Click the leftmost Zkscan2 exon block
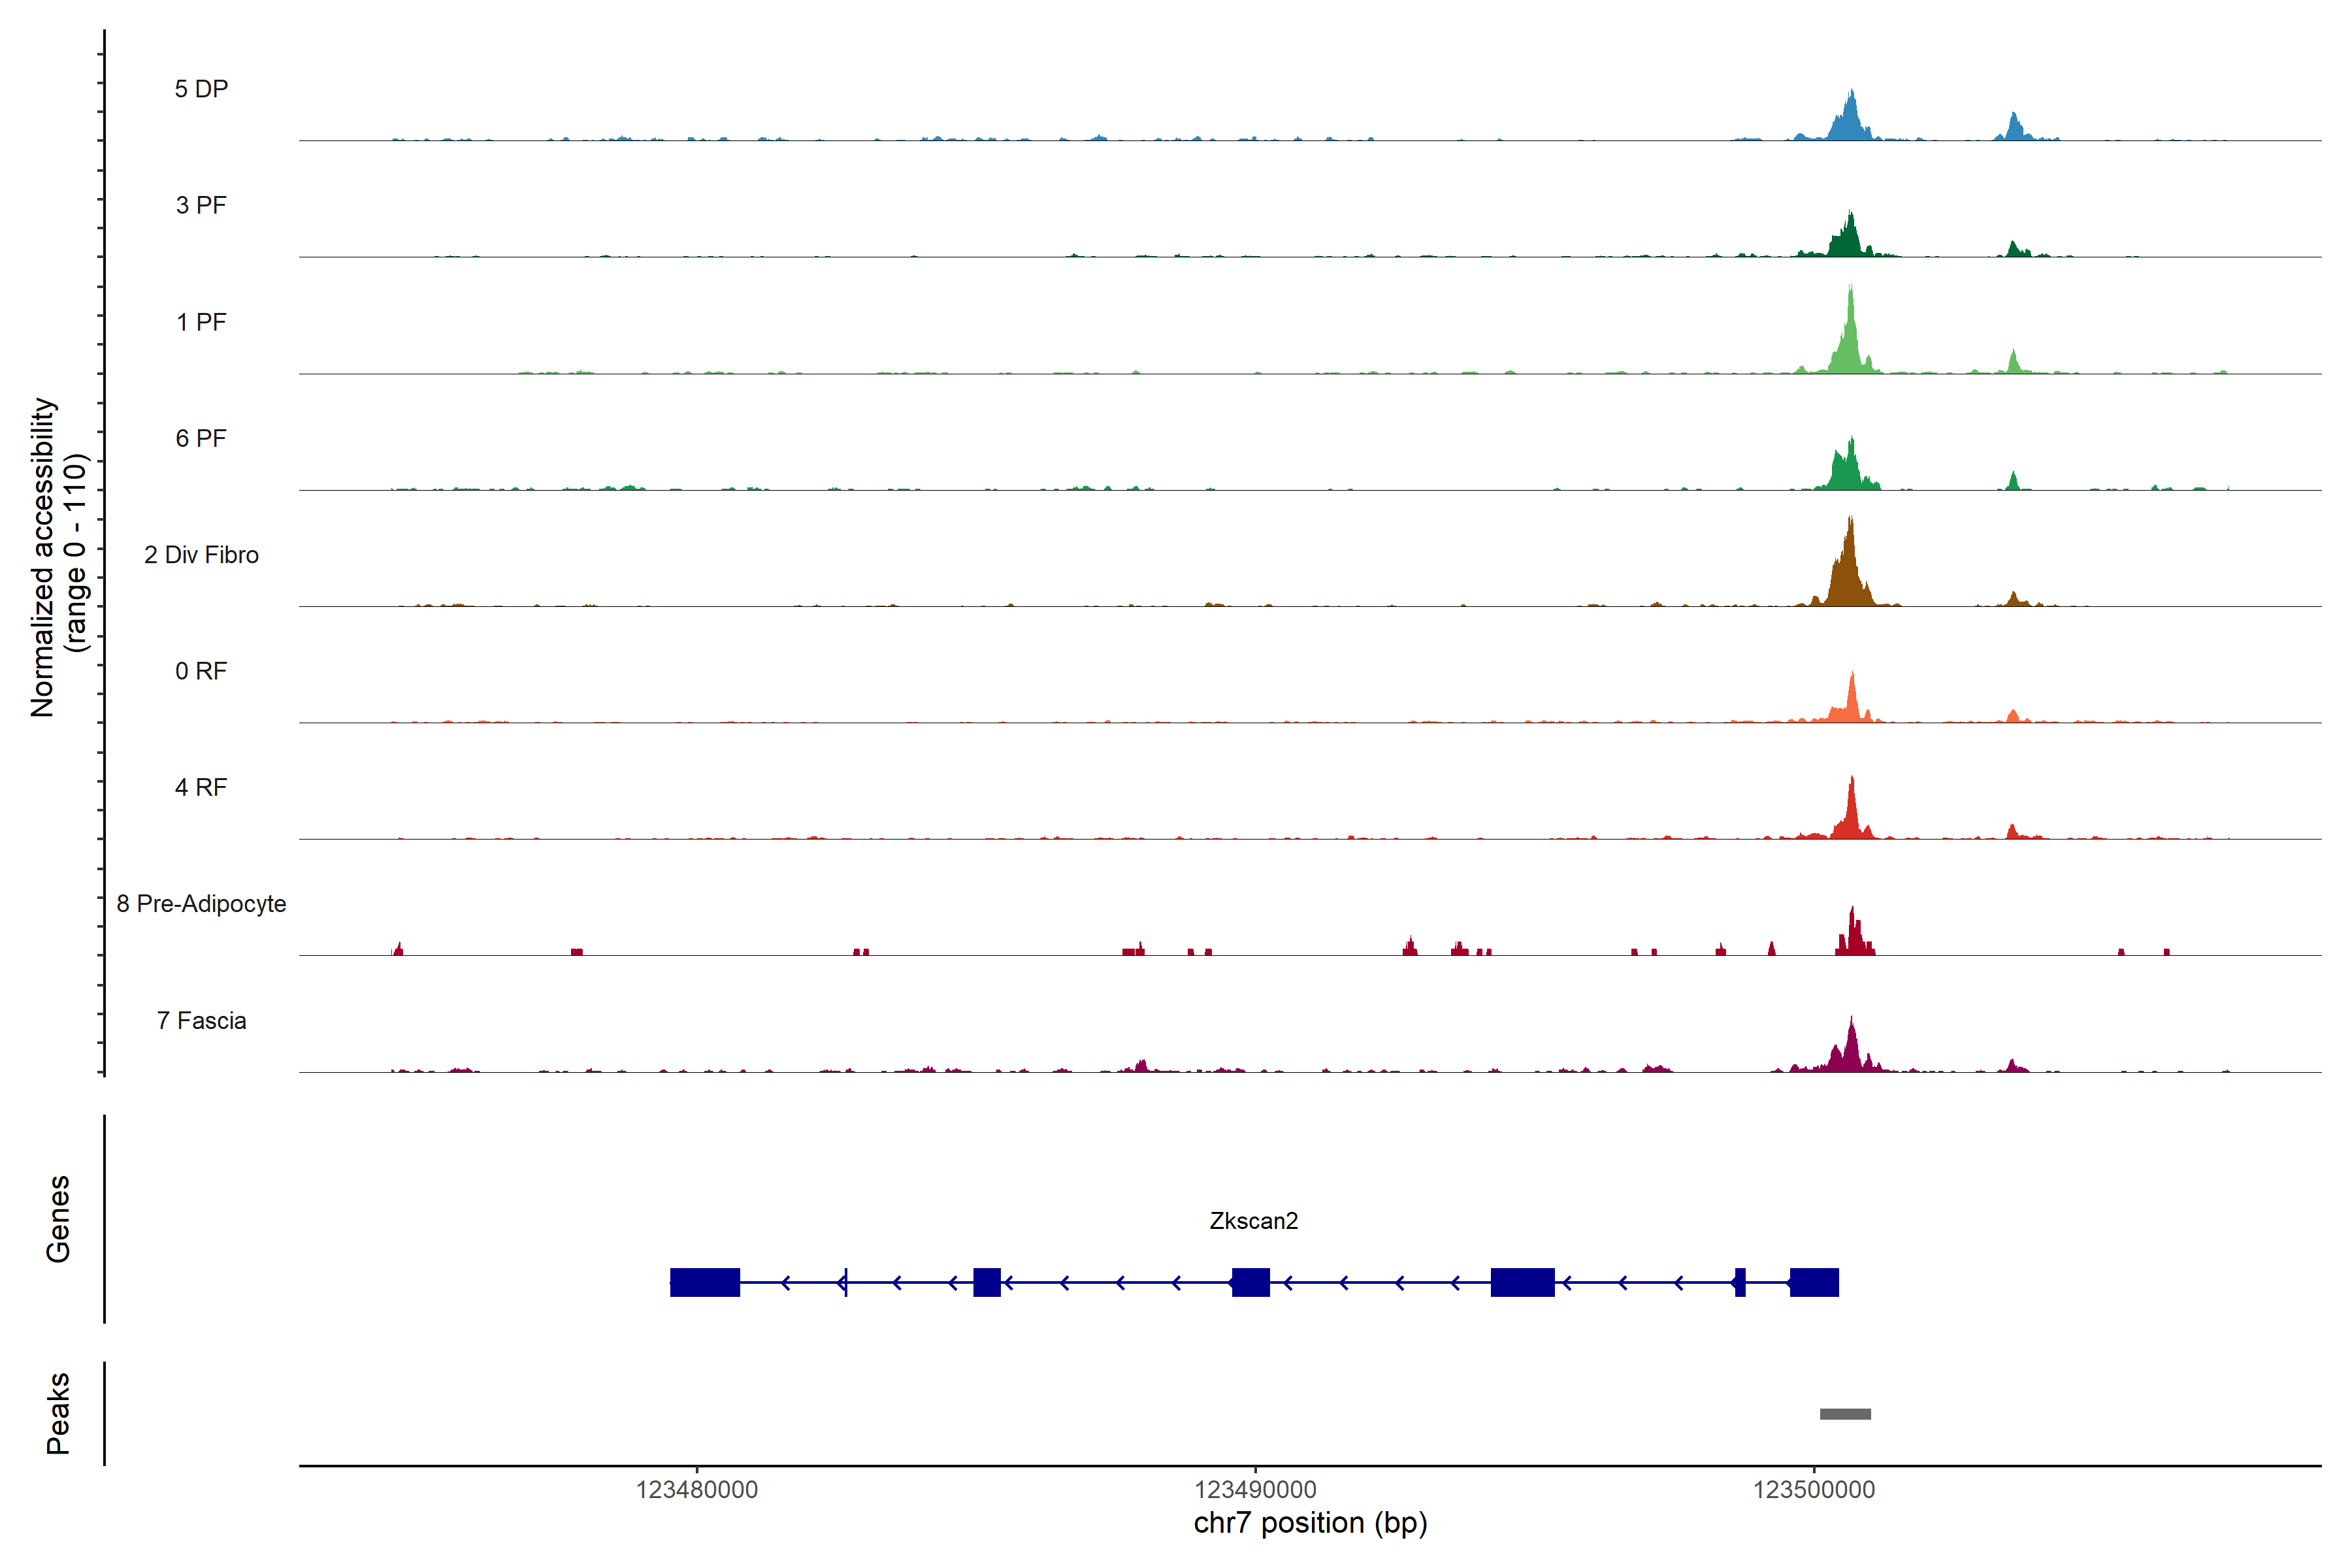Viewport: 2352px width, 1568px height. click(704, 1282)
